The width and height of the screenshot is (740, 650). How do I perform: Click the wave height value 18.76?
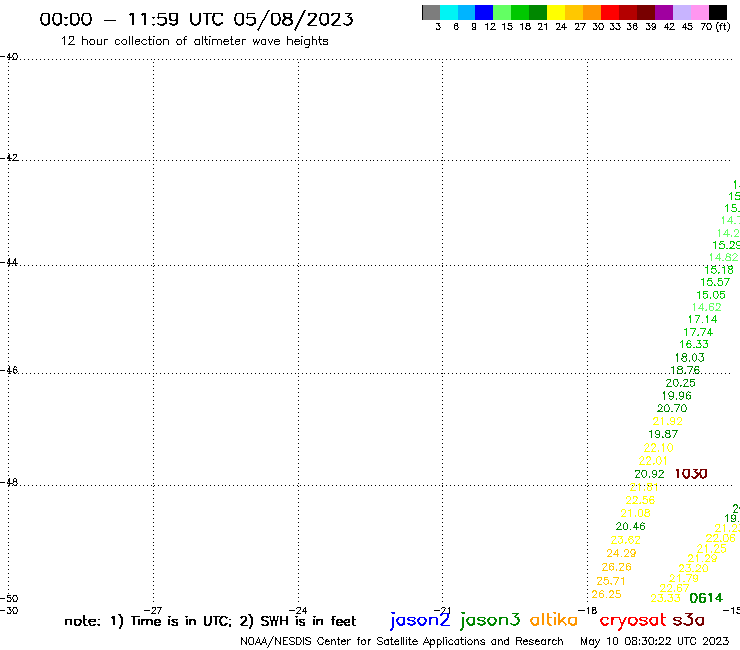(x=685, y=370)
